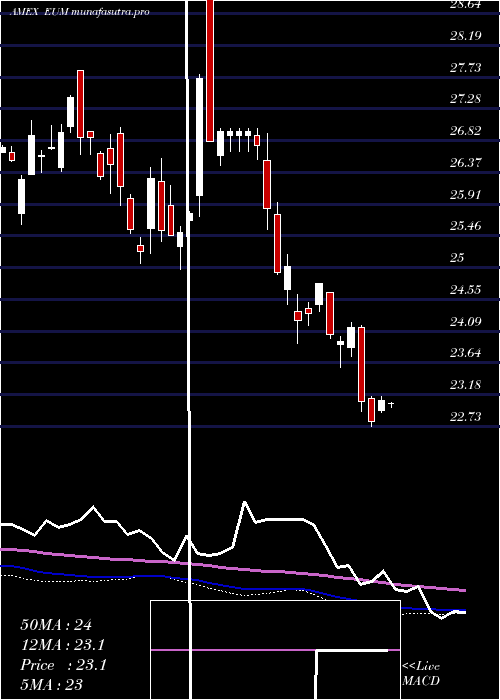The image size is (500, 700).
Task: Select the 25.46 price axis label
Action: 466,226
